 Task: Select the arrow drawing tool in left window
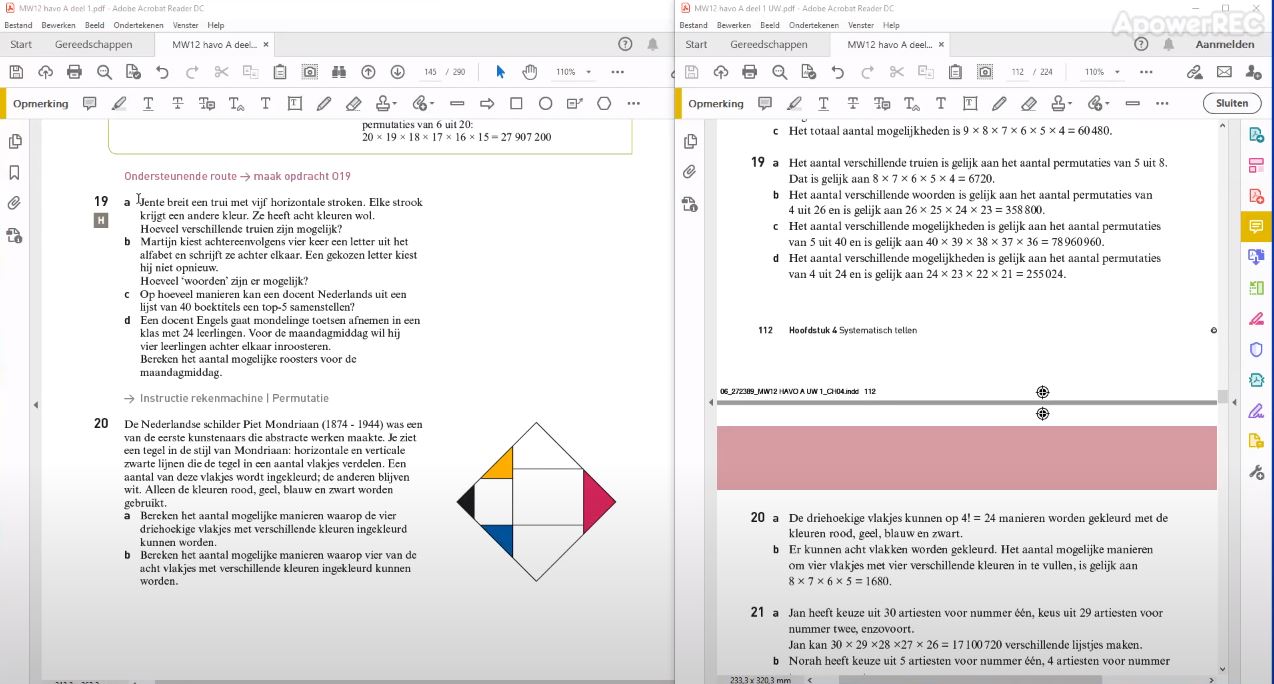tap(487, 103)
